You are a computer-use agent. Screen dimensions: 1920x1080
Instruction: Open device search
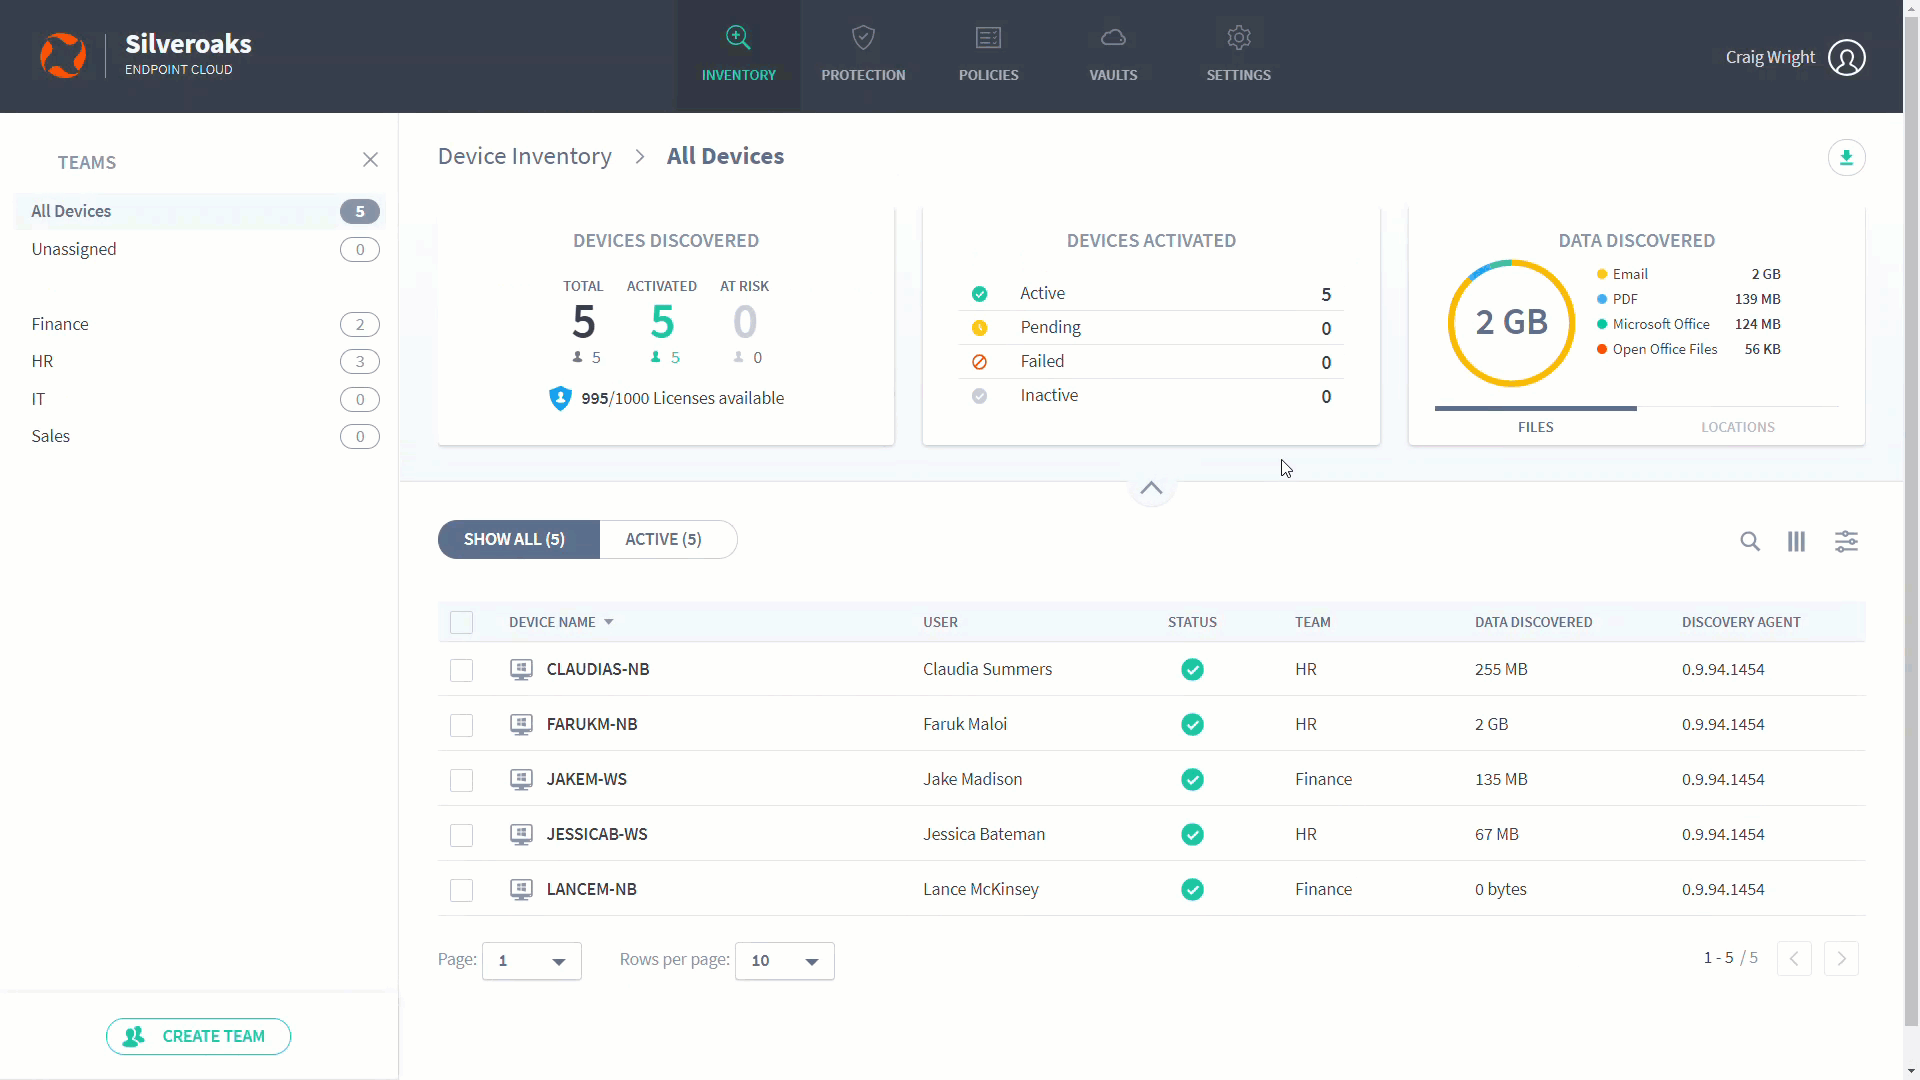[x=1749, y=541]
